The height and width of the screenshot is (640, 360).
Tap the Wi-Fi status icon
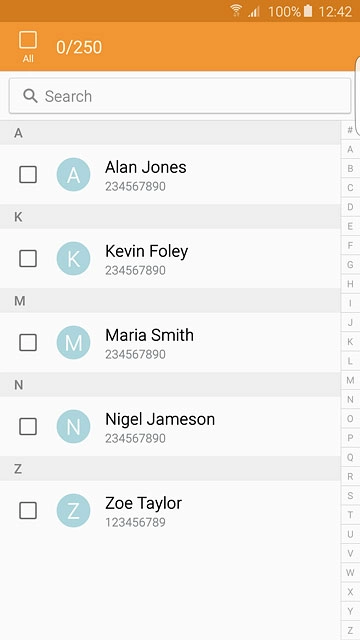pos(236,11)
